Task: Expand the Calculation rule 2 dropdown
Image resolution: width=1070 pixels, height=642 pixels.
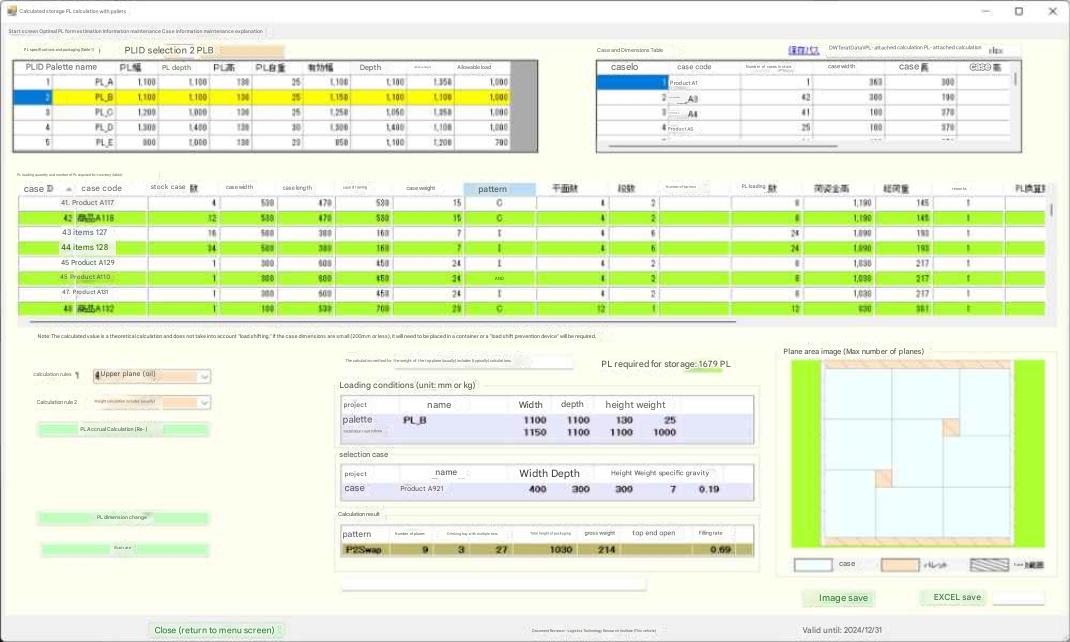Action: pyautogui.click(x=204, y=402)
